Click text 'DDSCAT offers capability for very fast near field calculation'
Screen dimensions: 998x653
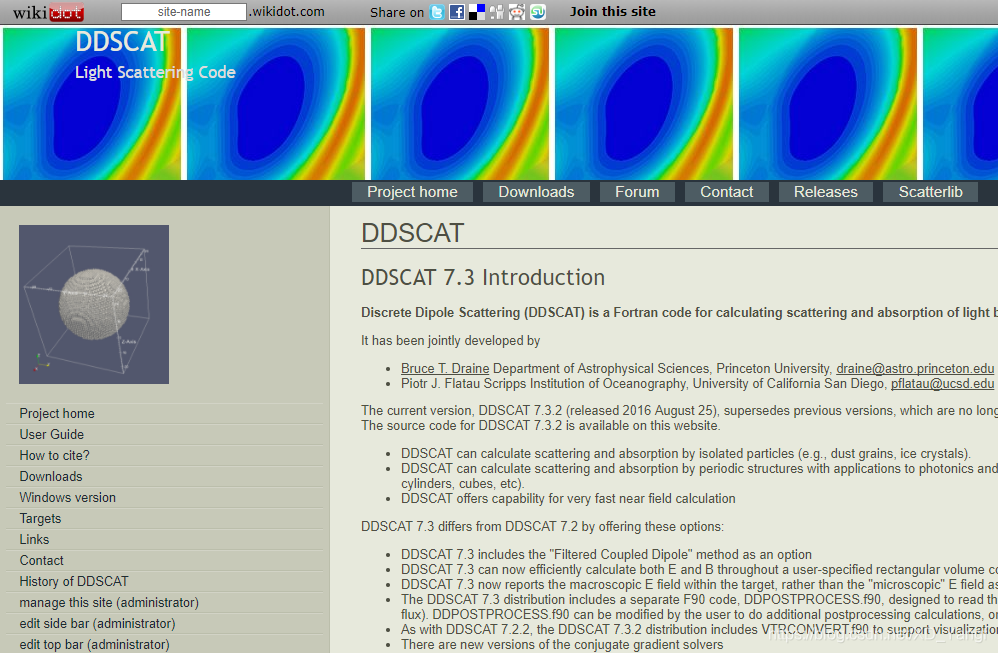pos(568,498)
